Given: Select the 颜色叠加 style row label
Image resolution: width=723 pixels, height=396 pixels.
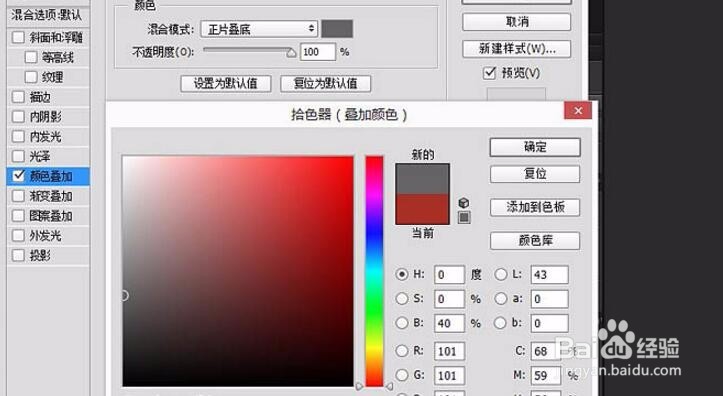Looking at the screenshot, I should coord(51,176).
